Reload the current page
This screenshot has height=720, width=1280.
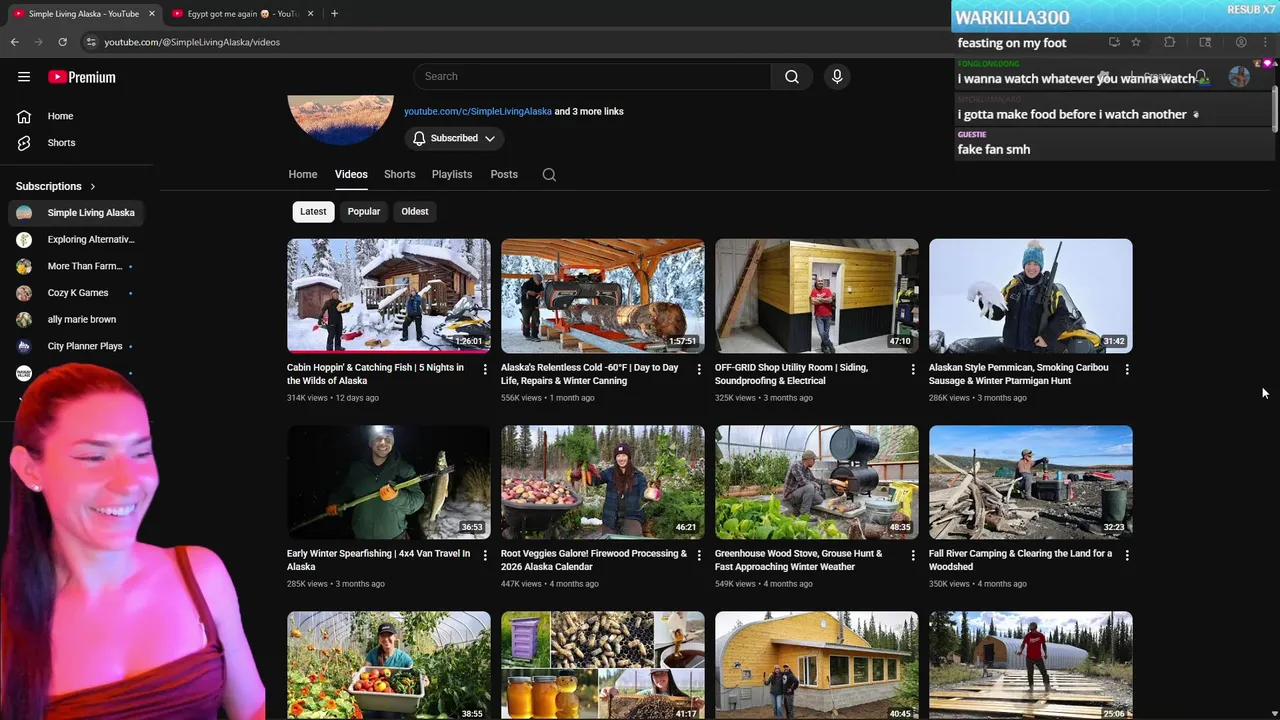click(x=62, y=42)
